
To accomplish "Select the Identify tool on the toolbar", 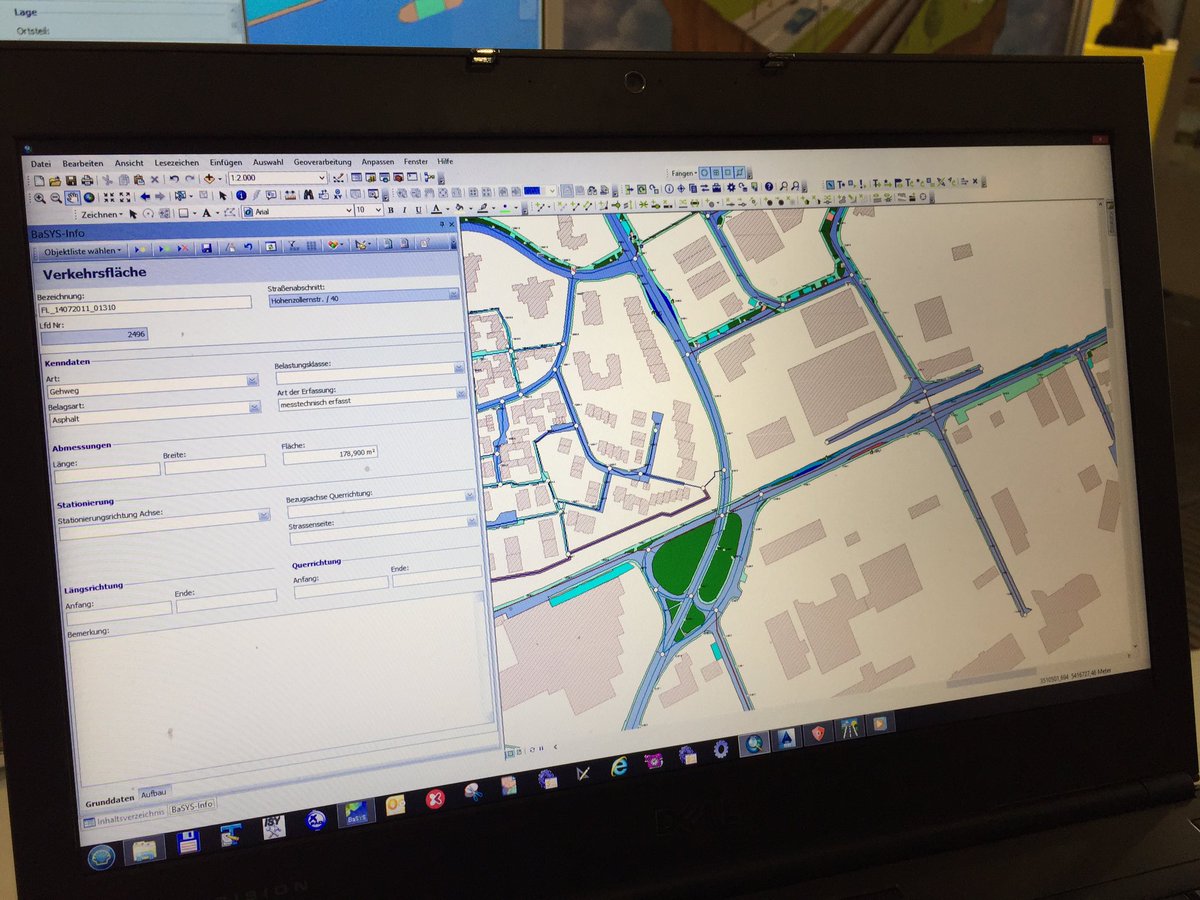I will coord(240,195).
